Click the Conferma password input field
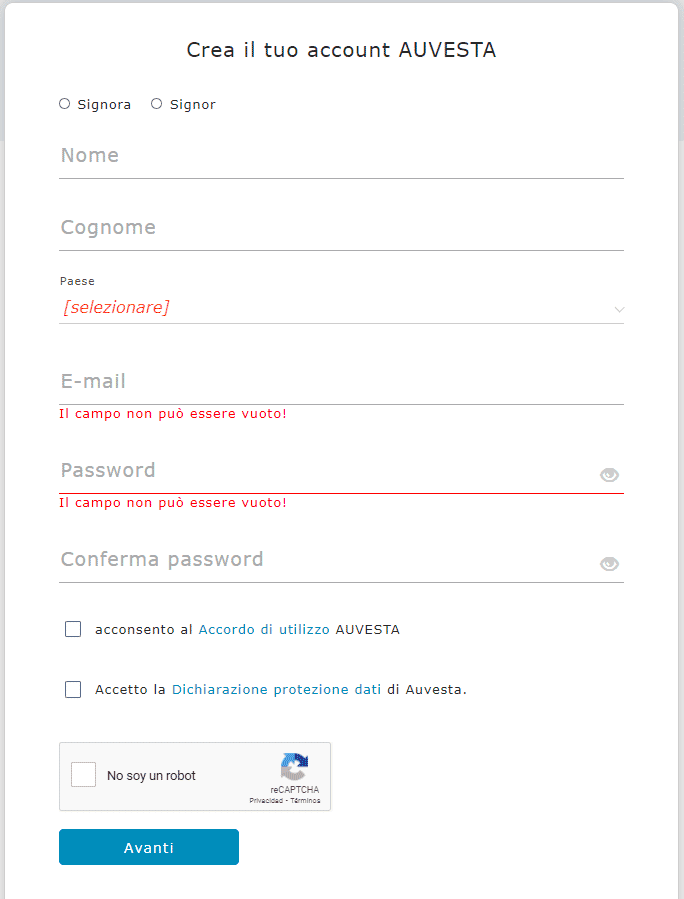Viewport: 684px width, 899px height. tap(327, 560)
